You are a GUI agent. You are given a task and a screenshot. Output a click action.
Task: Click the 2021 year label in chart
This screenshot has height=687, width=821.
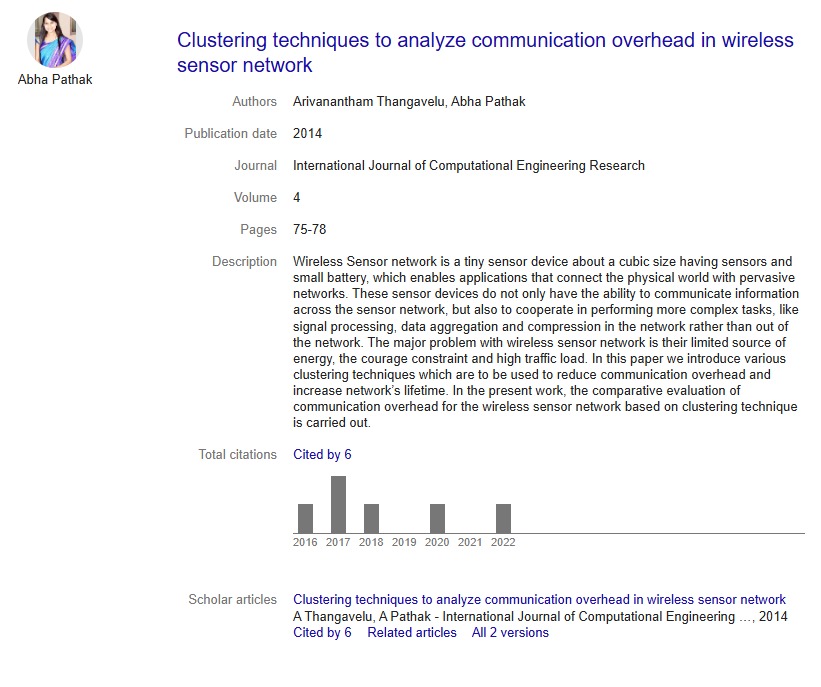(470, 542)
